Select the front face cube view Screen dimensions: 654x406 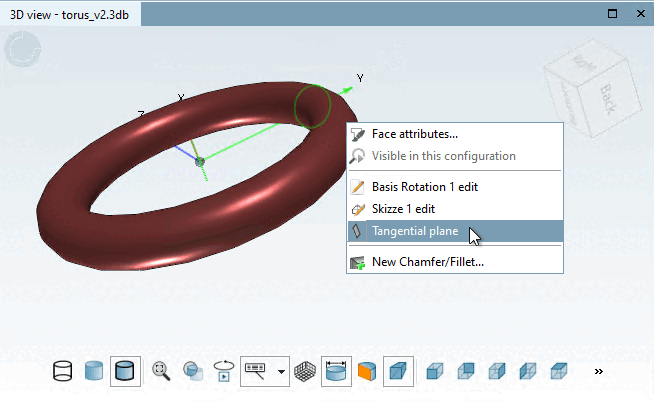point(435,371)
